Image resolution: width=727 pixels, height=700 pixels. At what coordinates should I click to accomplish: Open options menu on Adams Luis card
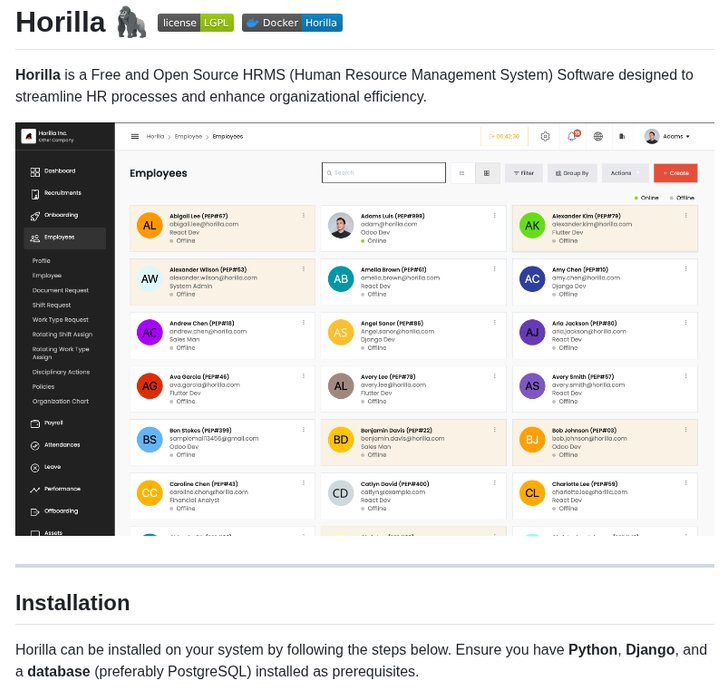[x=495, y=216]
